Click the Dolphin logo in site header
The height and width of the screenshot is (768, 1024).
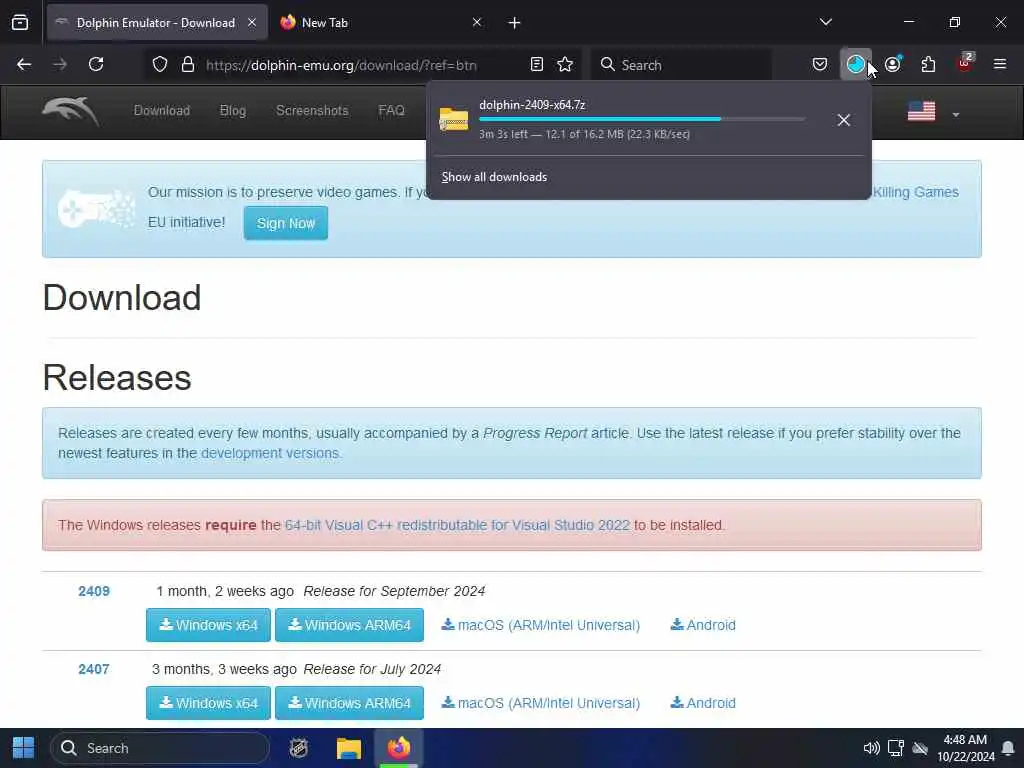(71, 111)
